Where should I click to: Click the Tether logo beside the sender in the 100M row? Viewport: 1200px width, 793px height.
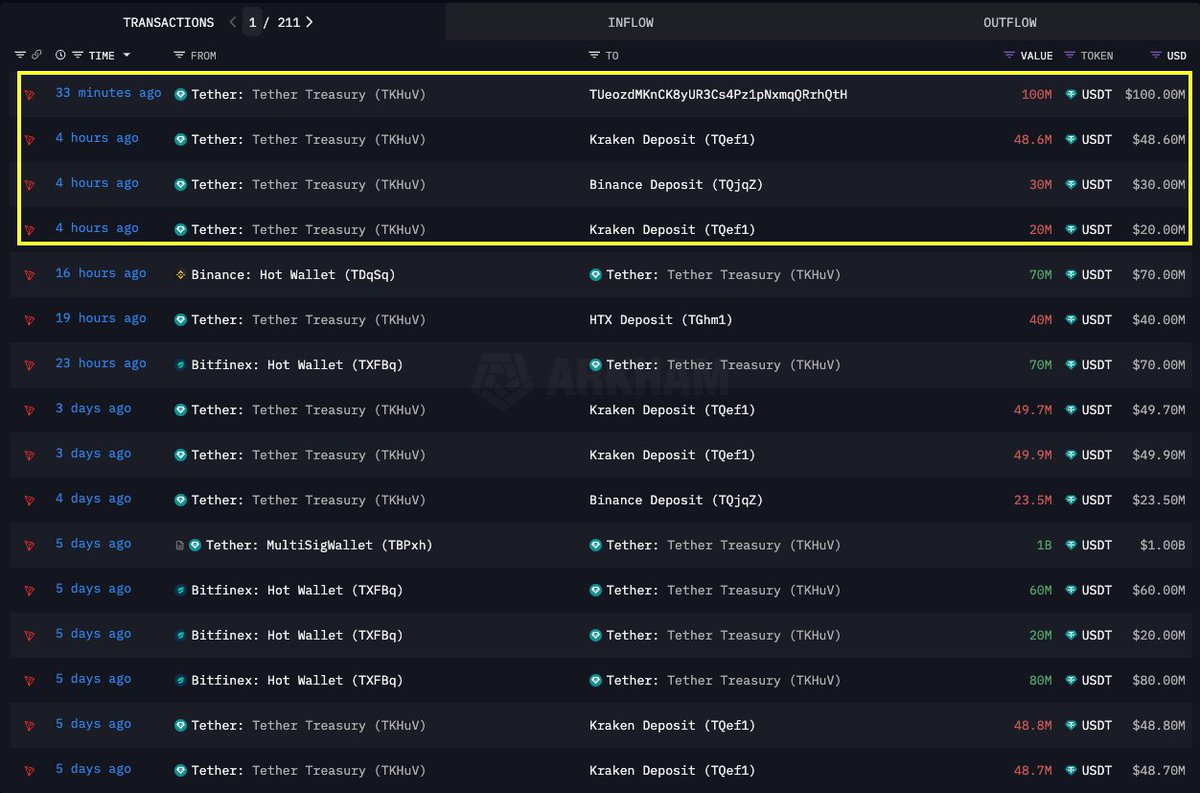(x=181, y=94)
